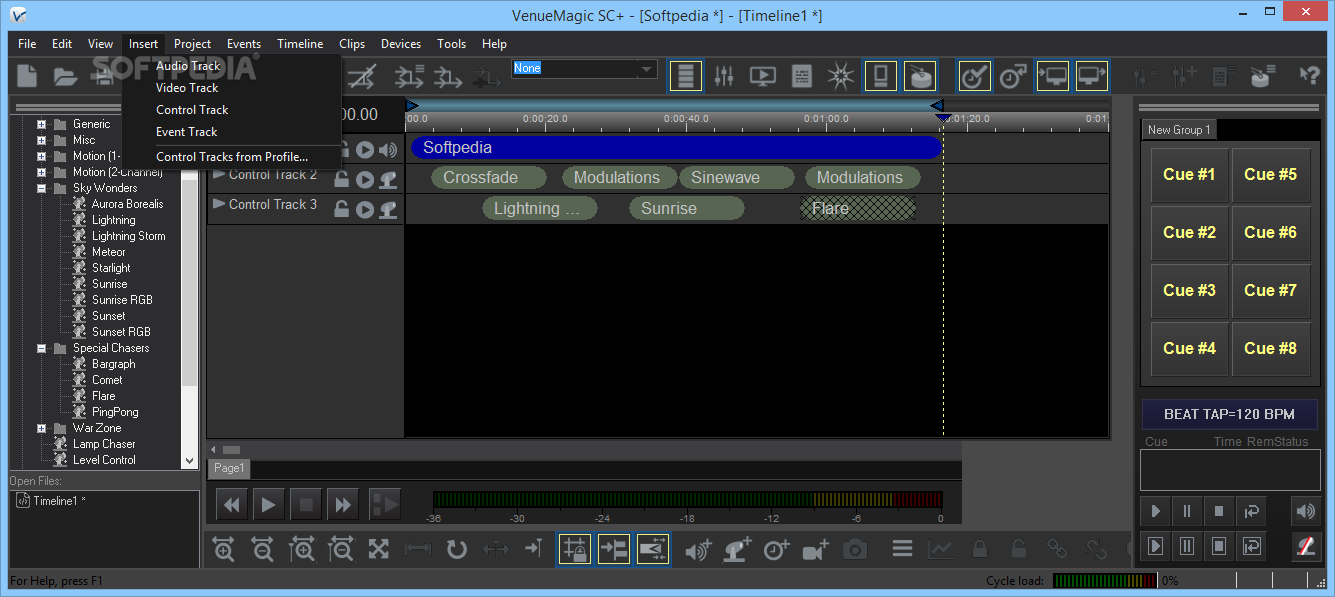
Task: Click the circular refresh loop icon
Action: tap(457, 549)
